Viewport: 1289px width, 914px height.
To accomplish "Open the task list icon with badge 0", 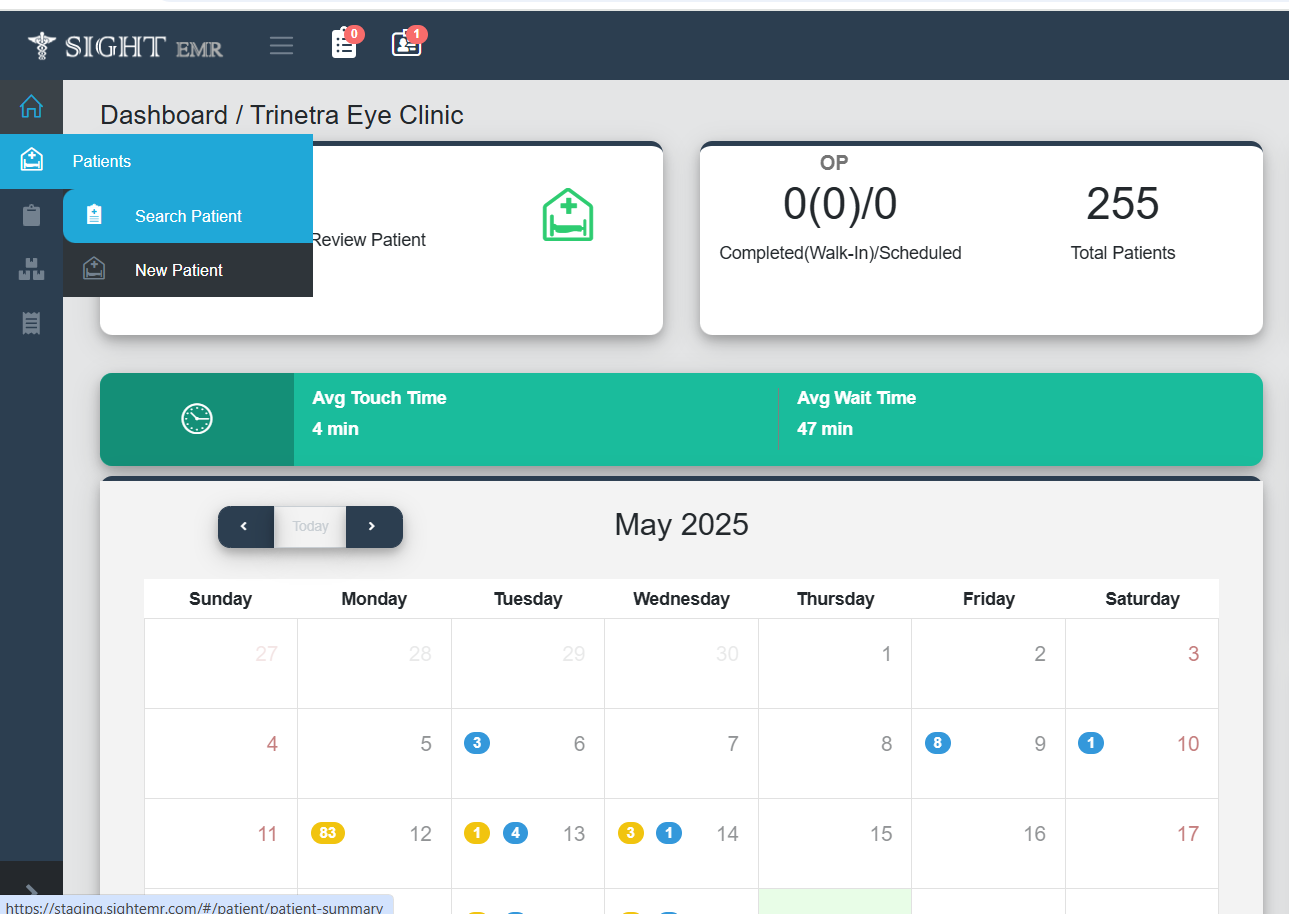I will coord(344,44).
